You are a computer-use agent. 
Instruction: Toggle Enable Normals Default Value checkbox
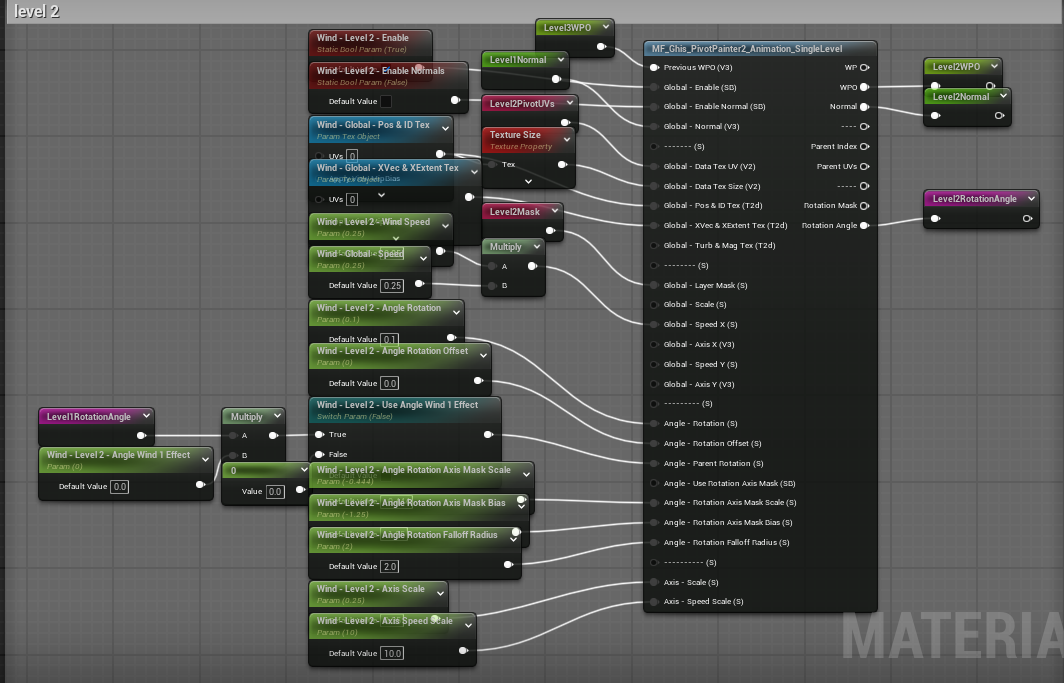pyautogui.click(x=386, y=101)
